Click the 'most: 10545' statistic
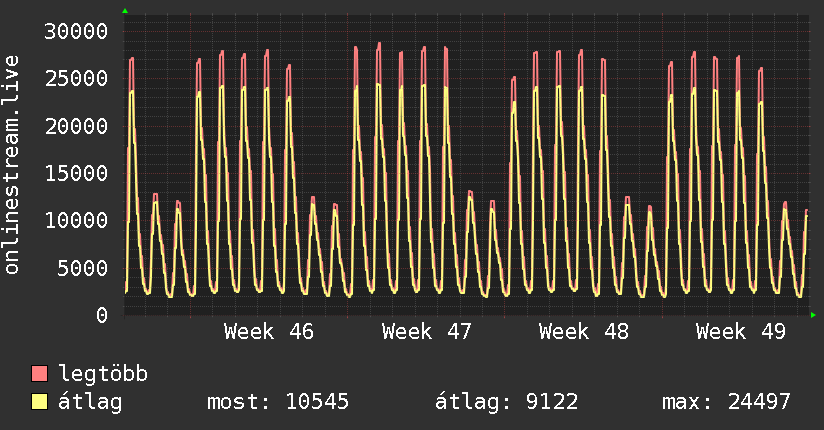The image size is (824, 430). pyautogui.click(x=277, y=402)
